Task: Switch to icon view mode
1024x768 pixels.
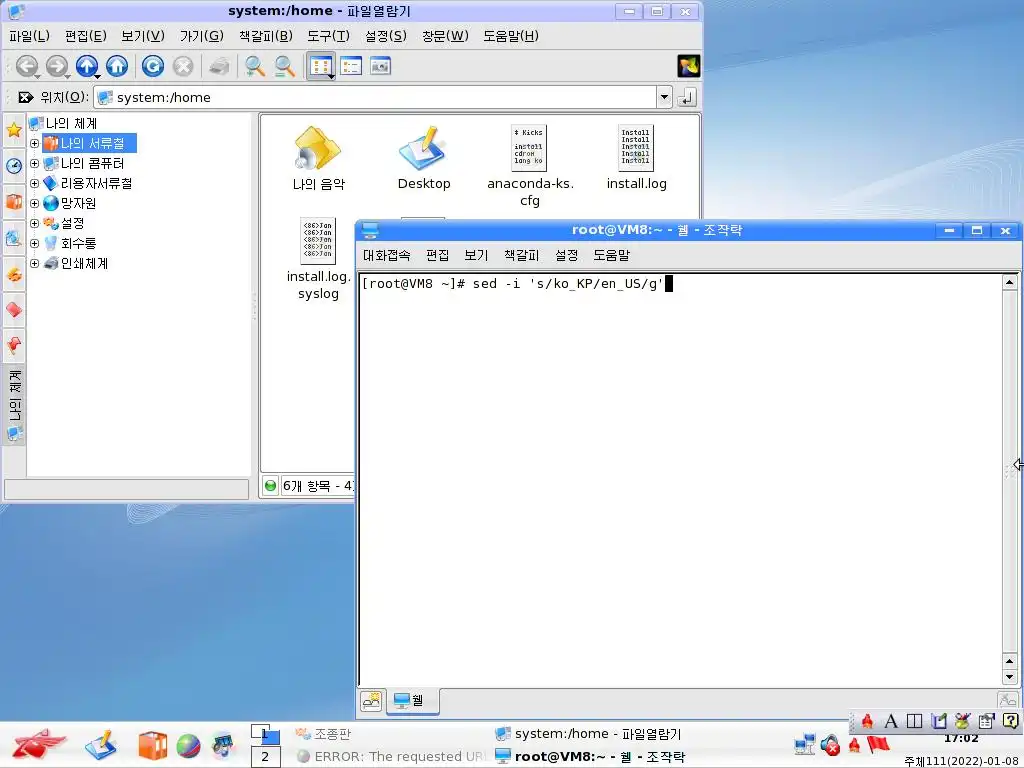Action: (x=321, y=66)
